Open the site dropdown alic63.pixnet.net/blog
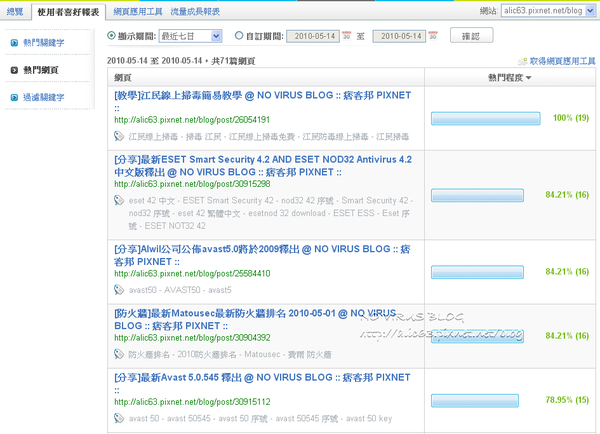Image resolution: width=600 pixels, height=434 pixels. click(548, 11)
